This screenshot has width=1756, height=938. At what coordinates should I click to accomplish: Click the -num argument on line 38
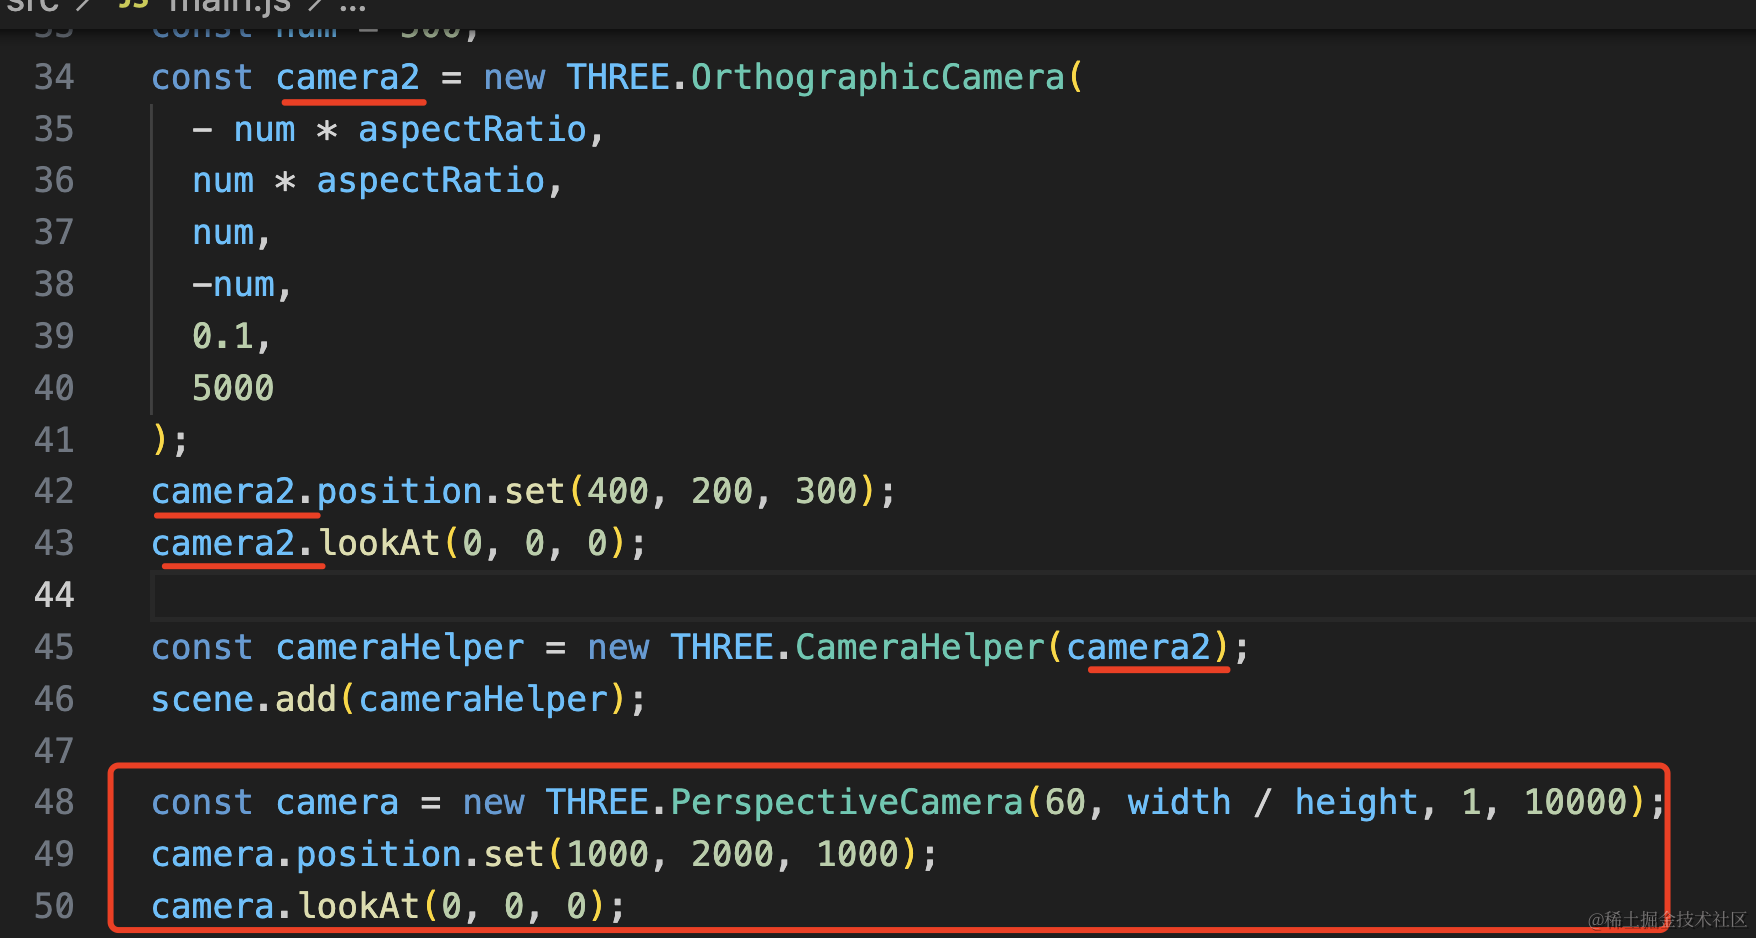[233, 285]
